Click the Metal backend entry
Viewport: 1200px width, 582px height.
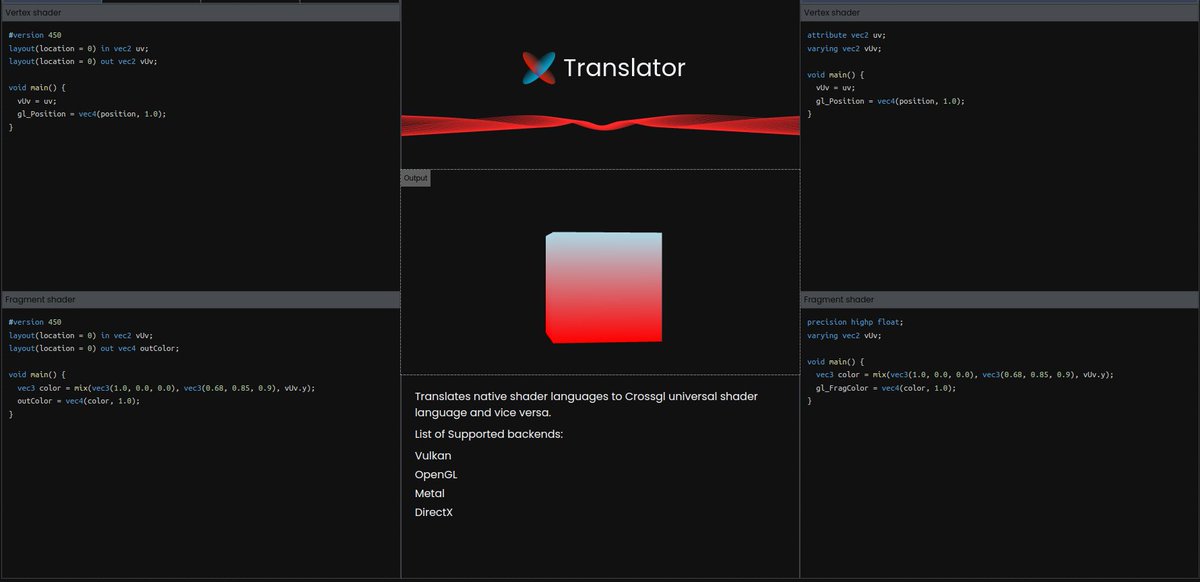click(x=430, y=493)
